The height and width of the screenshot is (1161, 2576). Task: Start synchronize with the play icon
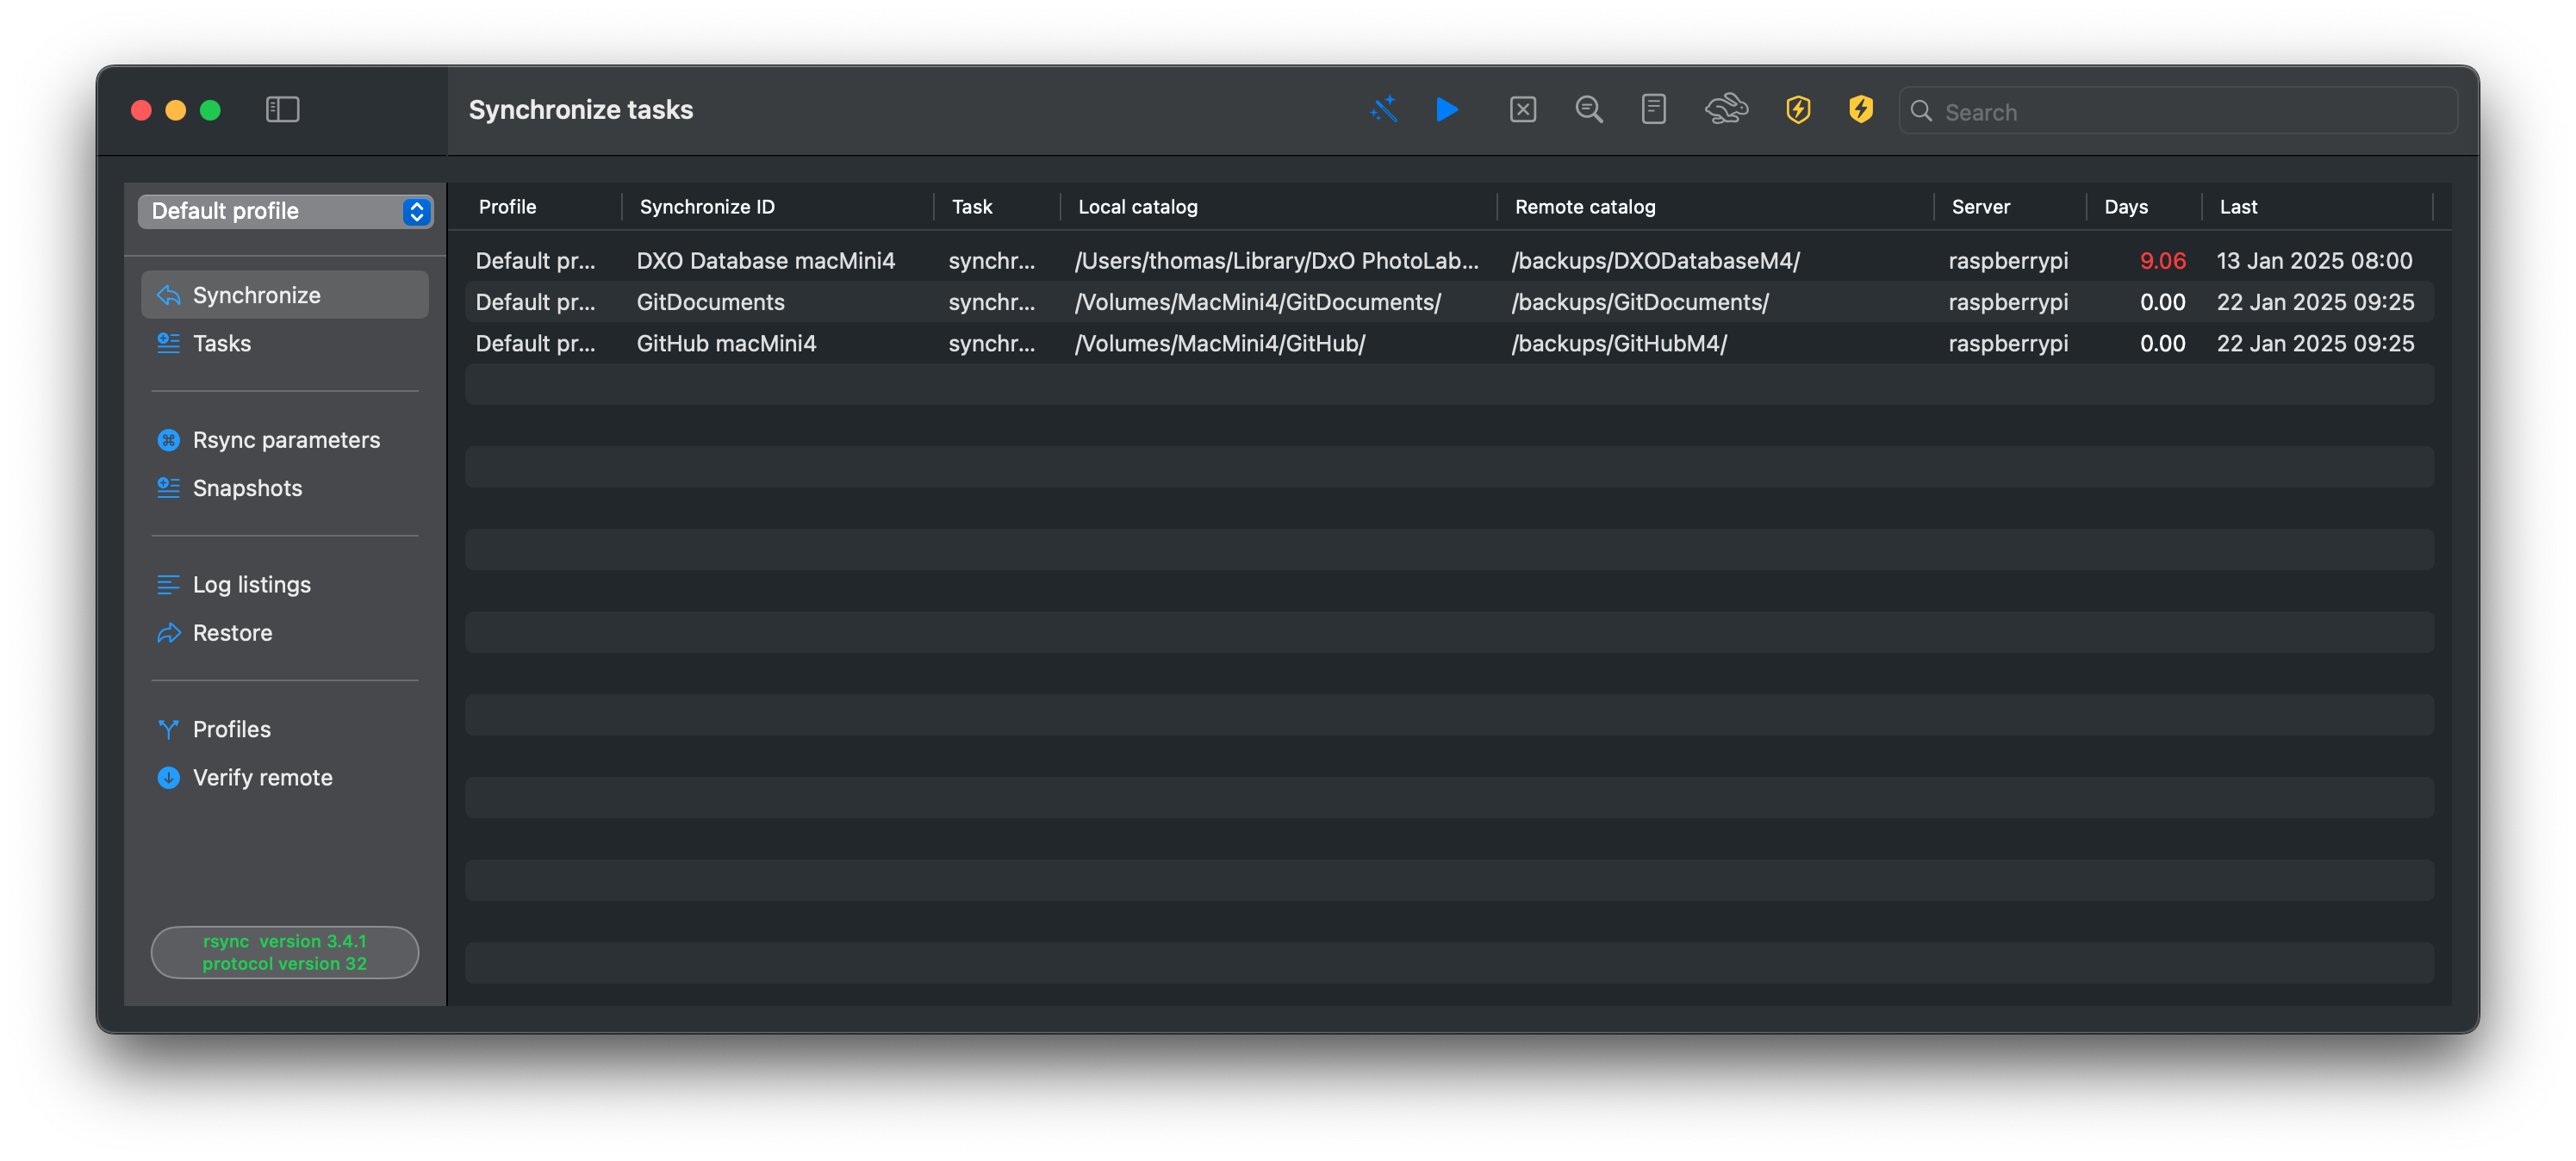[1447, 110]
